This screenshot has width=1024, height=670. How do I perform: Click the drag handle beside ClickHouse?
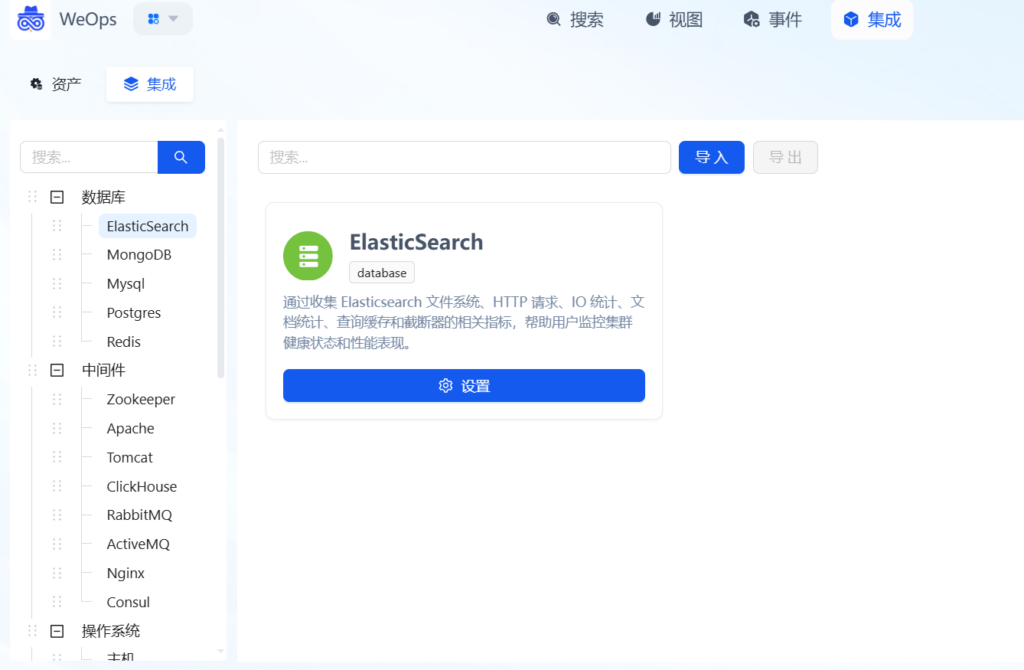coord(57,487)
